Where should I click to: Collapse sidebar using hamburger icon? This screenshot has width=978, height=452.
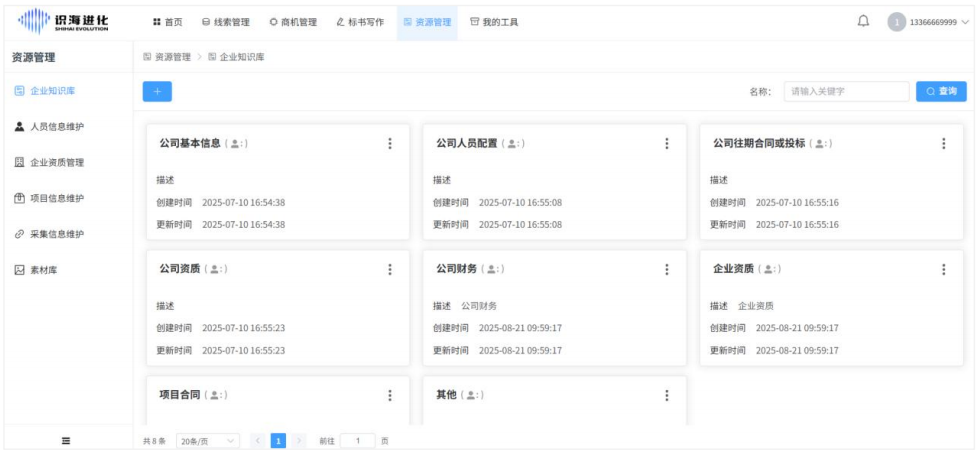tap(64, 440)
